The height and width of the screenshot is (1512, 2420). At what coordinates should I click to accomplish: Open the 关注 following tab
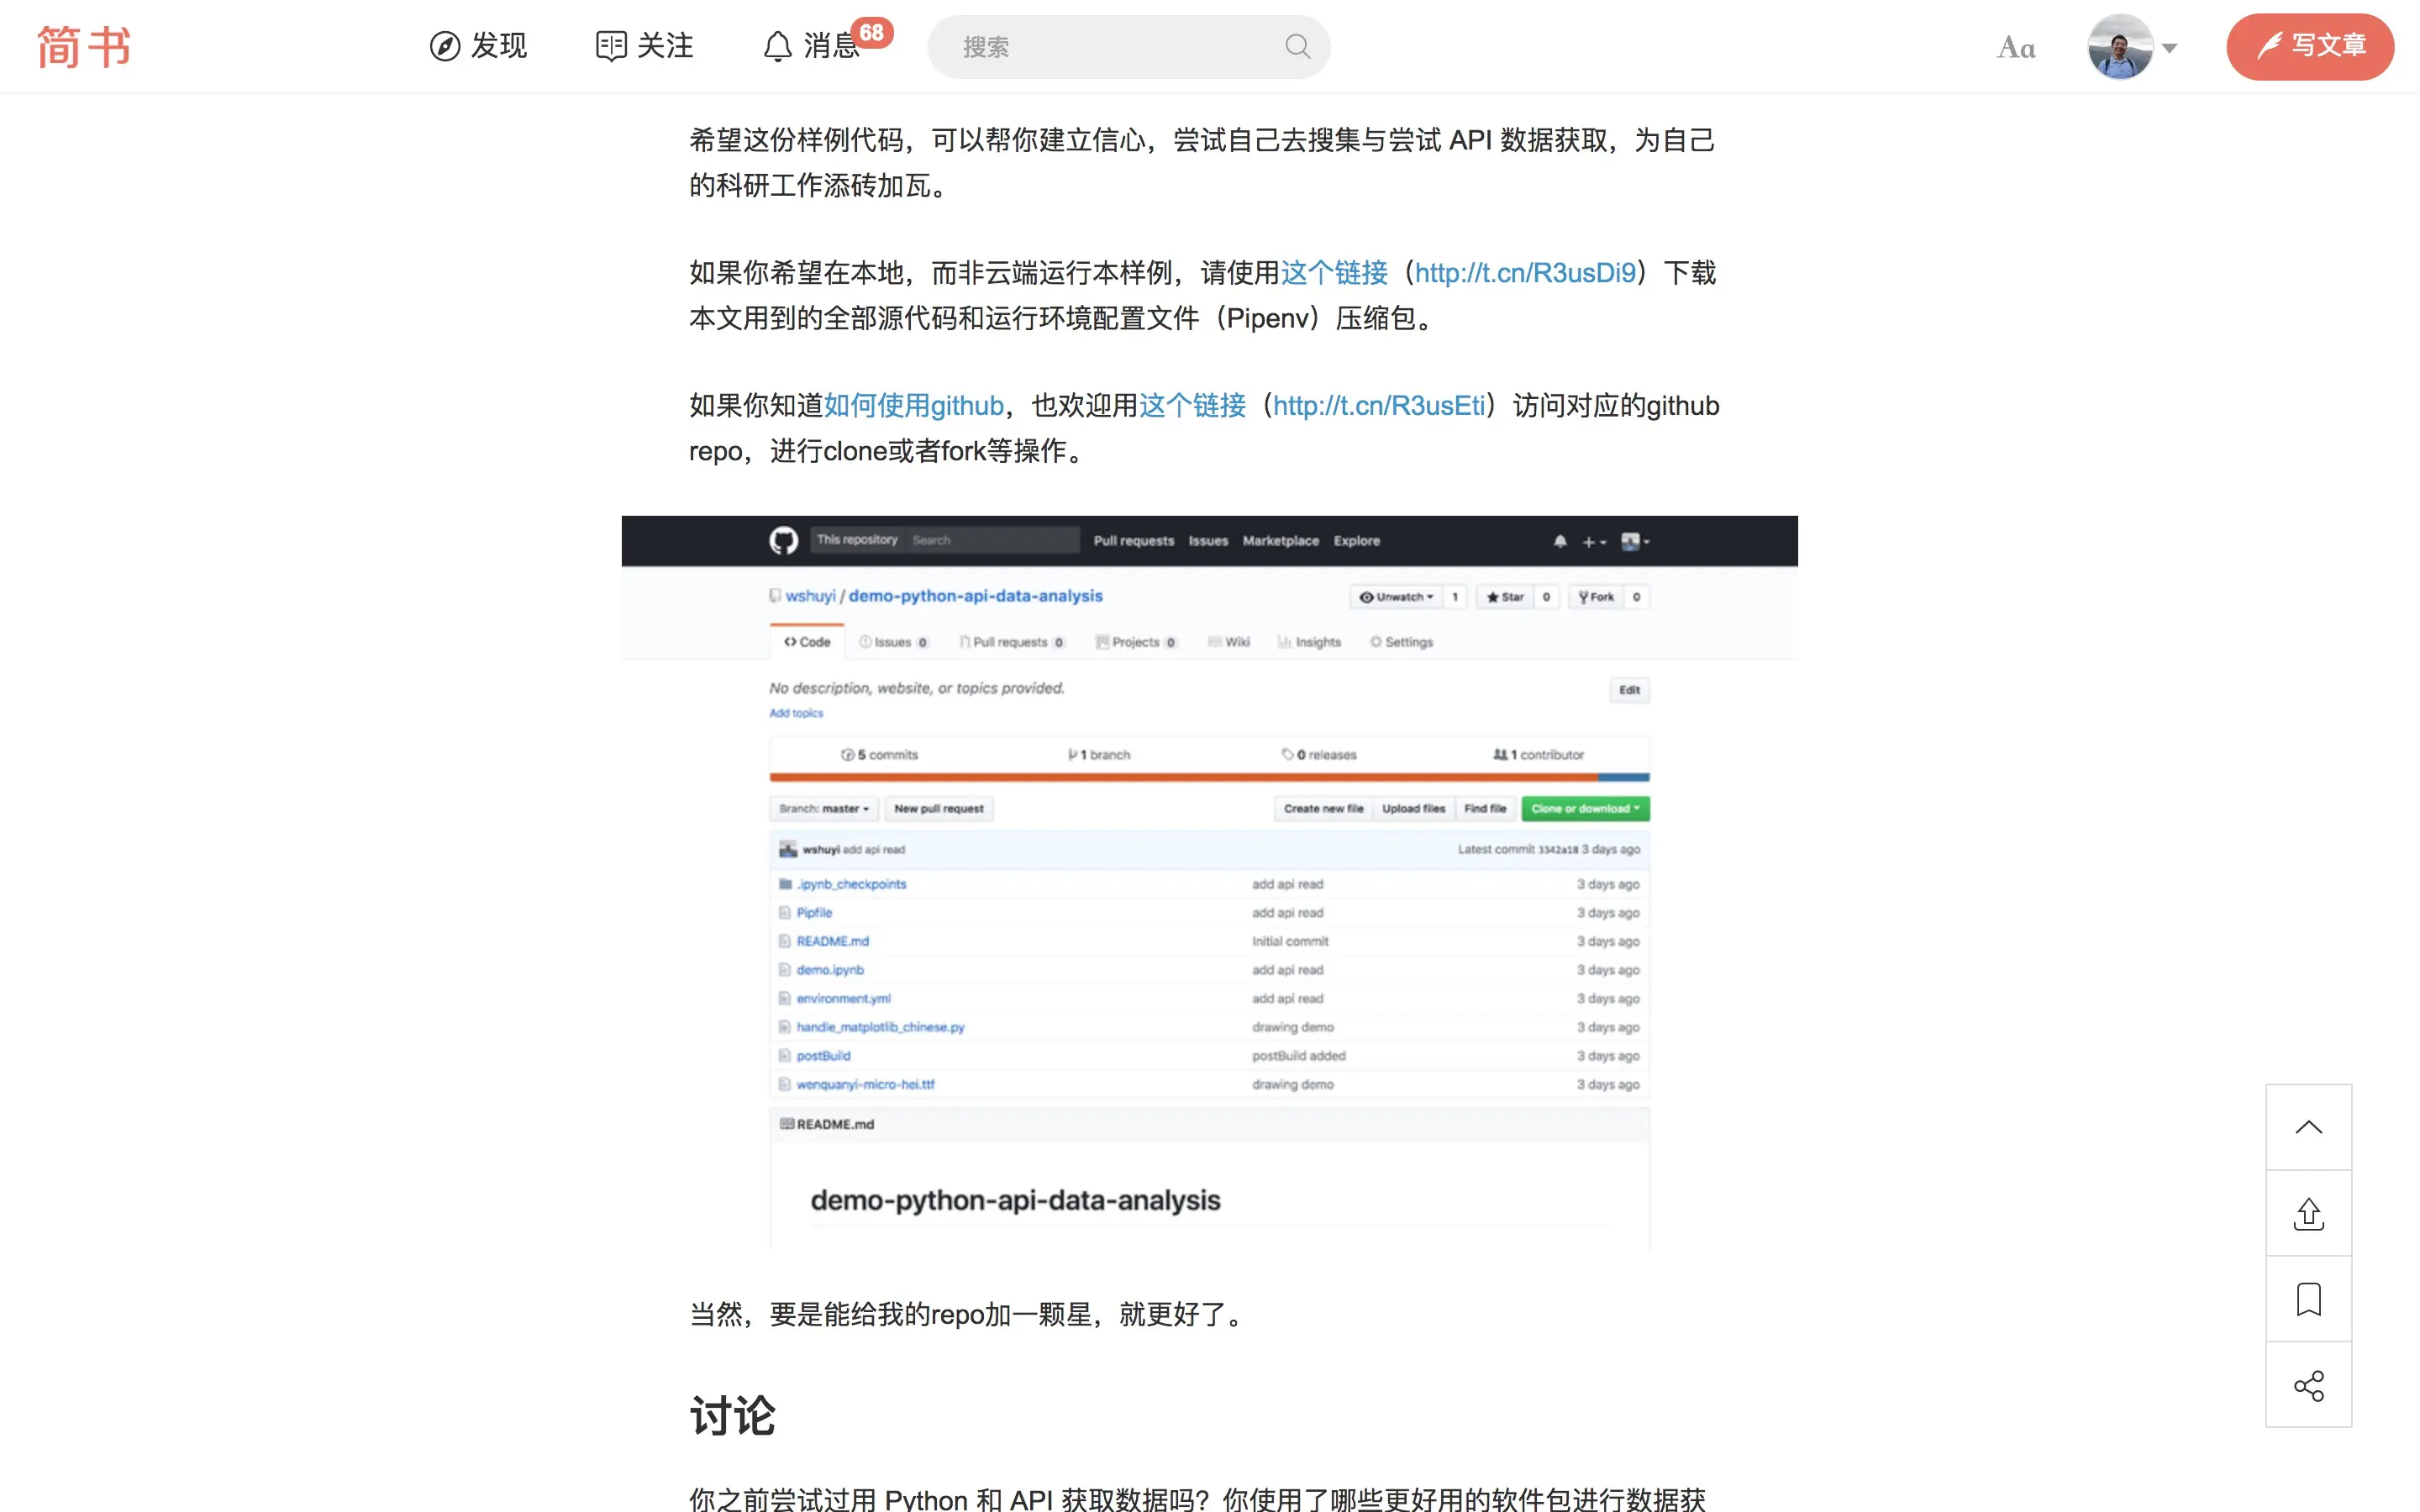click(645, 46)
